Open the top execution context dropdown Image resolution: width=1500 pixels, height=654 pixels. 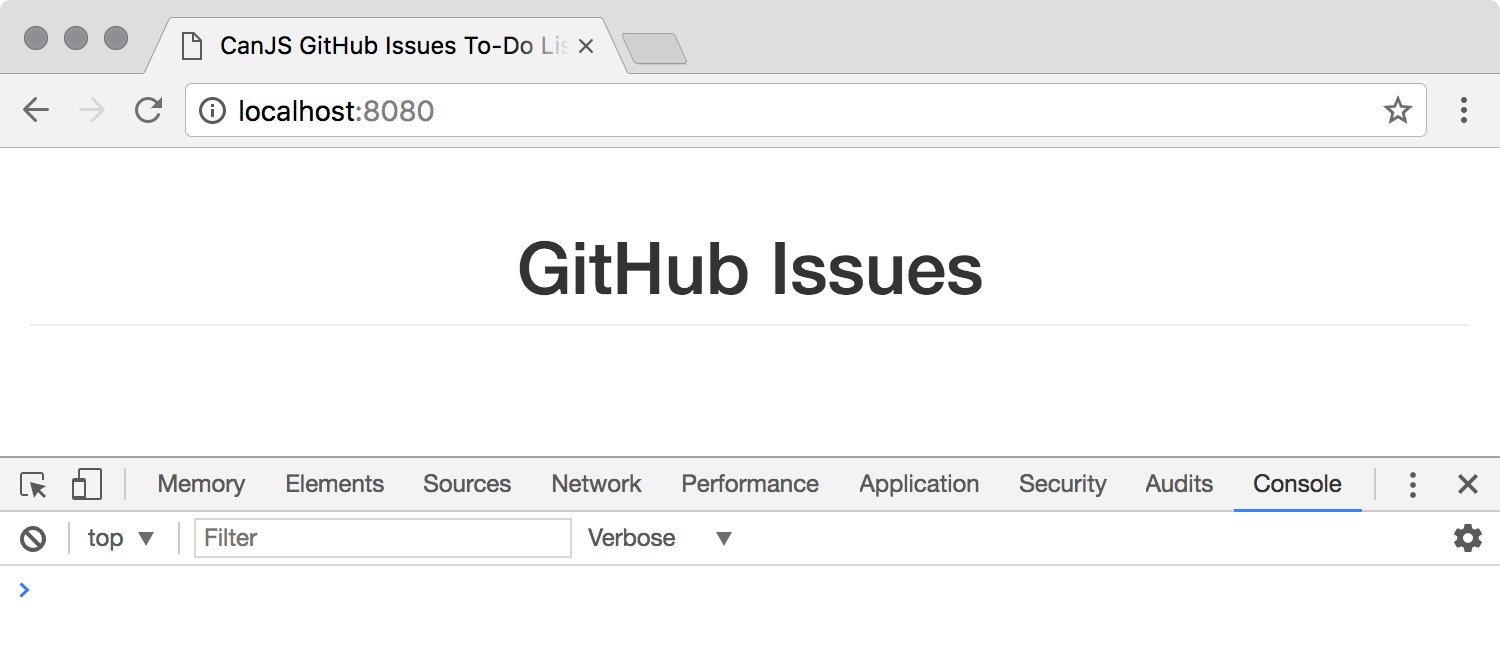(121, 538)
